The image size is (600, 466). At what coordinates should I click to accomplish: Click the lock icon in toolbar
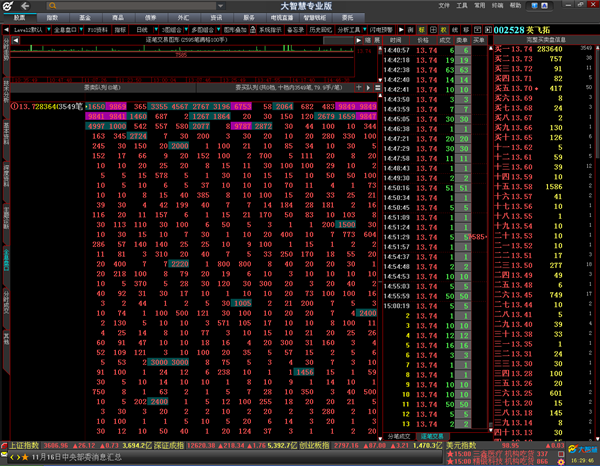(x=253, y=29)
